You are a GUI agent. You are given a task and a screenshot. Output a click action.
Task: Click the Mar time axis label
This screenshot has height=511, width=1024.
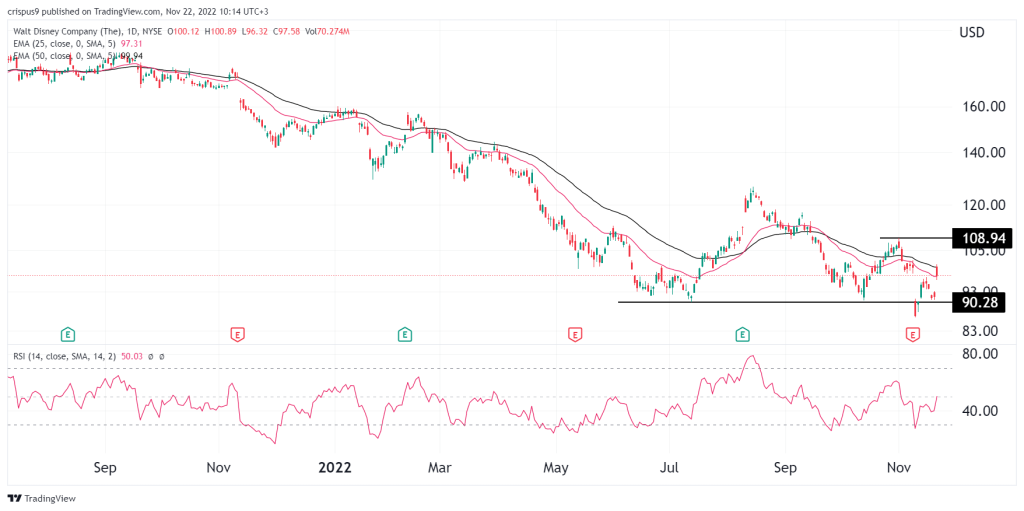439,469
